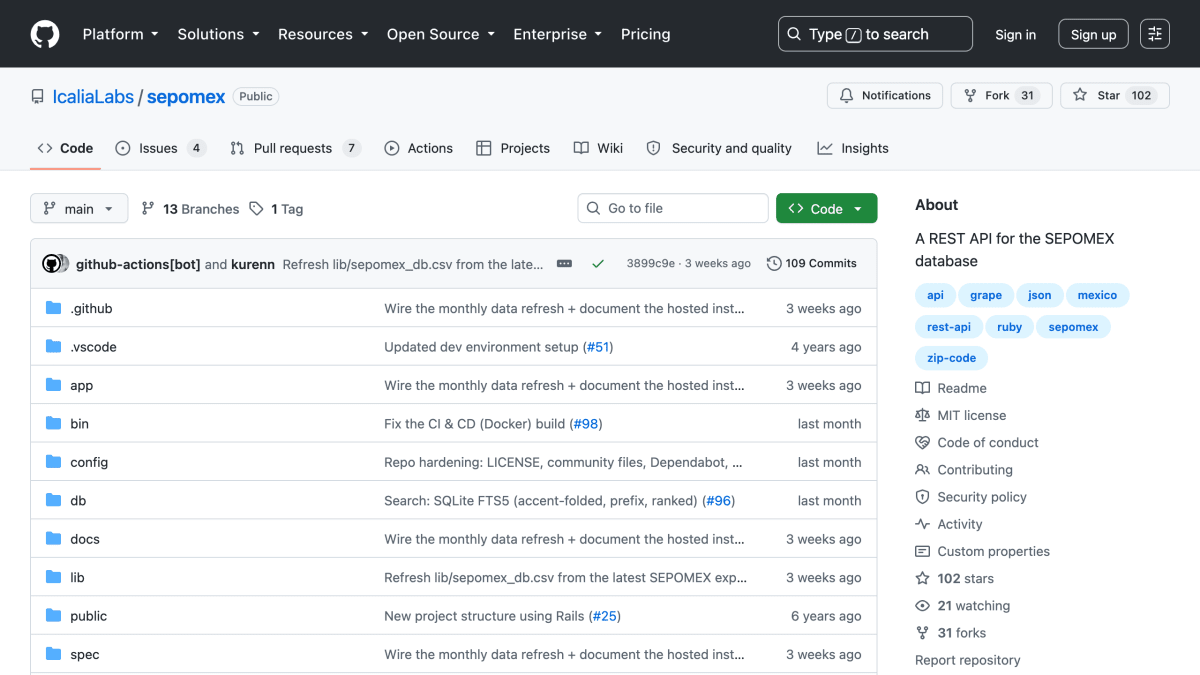
Task: Click the folder icon for docs
Action: coord(54,539)
